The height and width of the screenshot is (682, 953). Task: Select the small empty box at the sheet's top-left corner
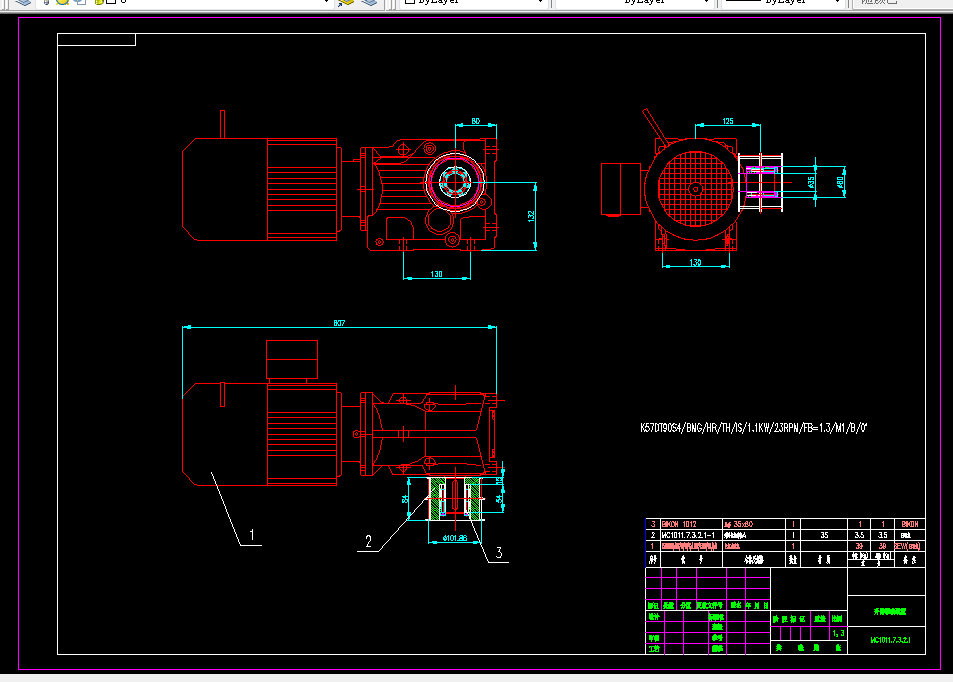coord(96,40)
